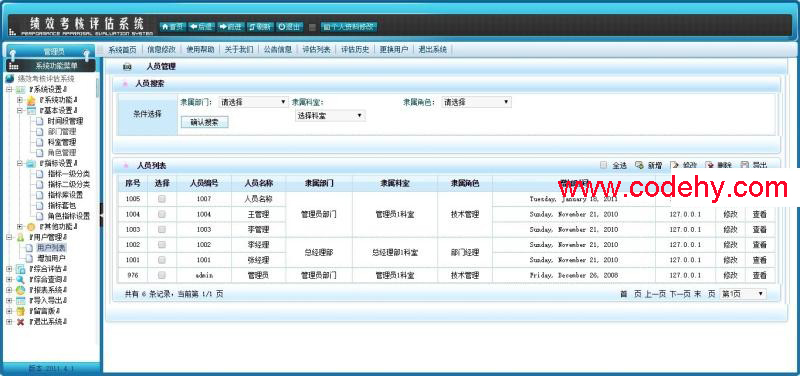800x376 pixels.
Task: Click the 删除 delete icon in list toolbar
Action: click(x=710, y=165)
